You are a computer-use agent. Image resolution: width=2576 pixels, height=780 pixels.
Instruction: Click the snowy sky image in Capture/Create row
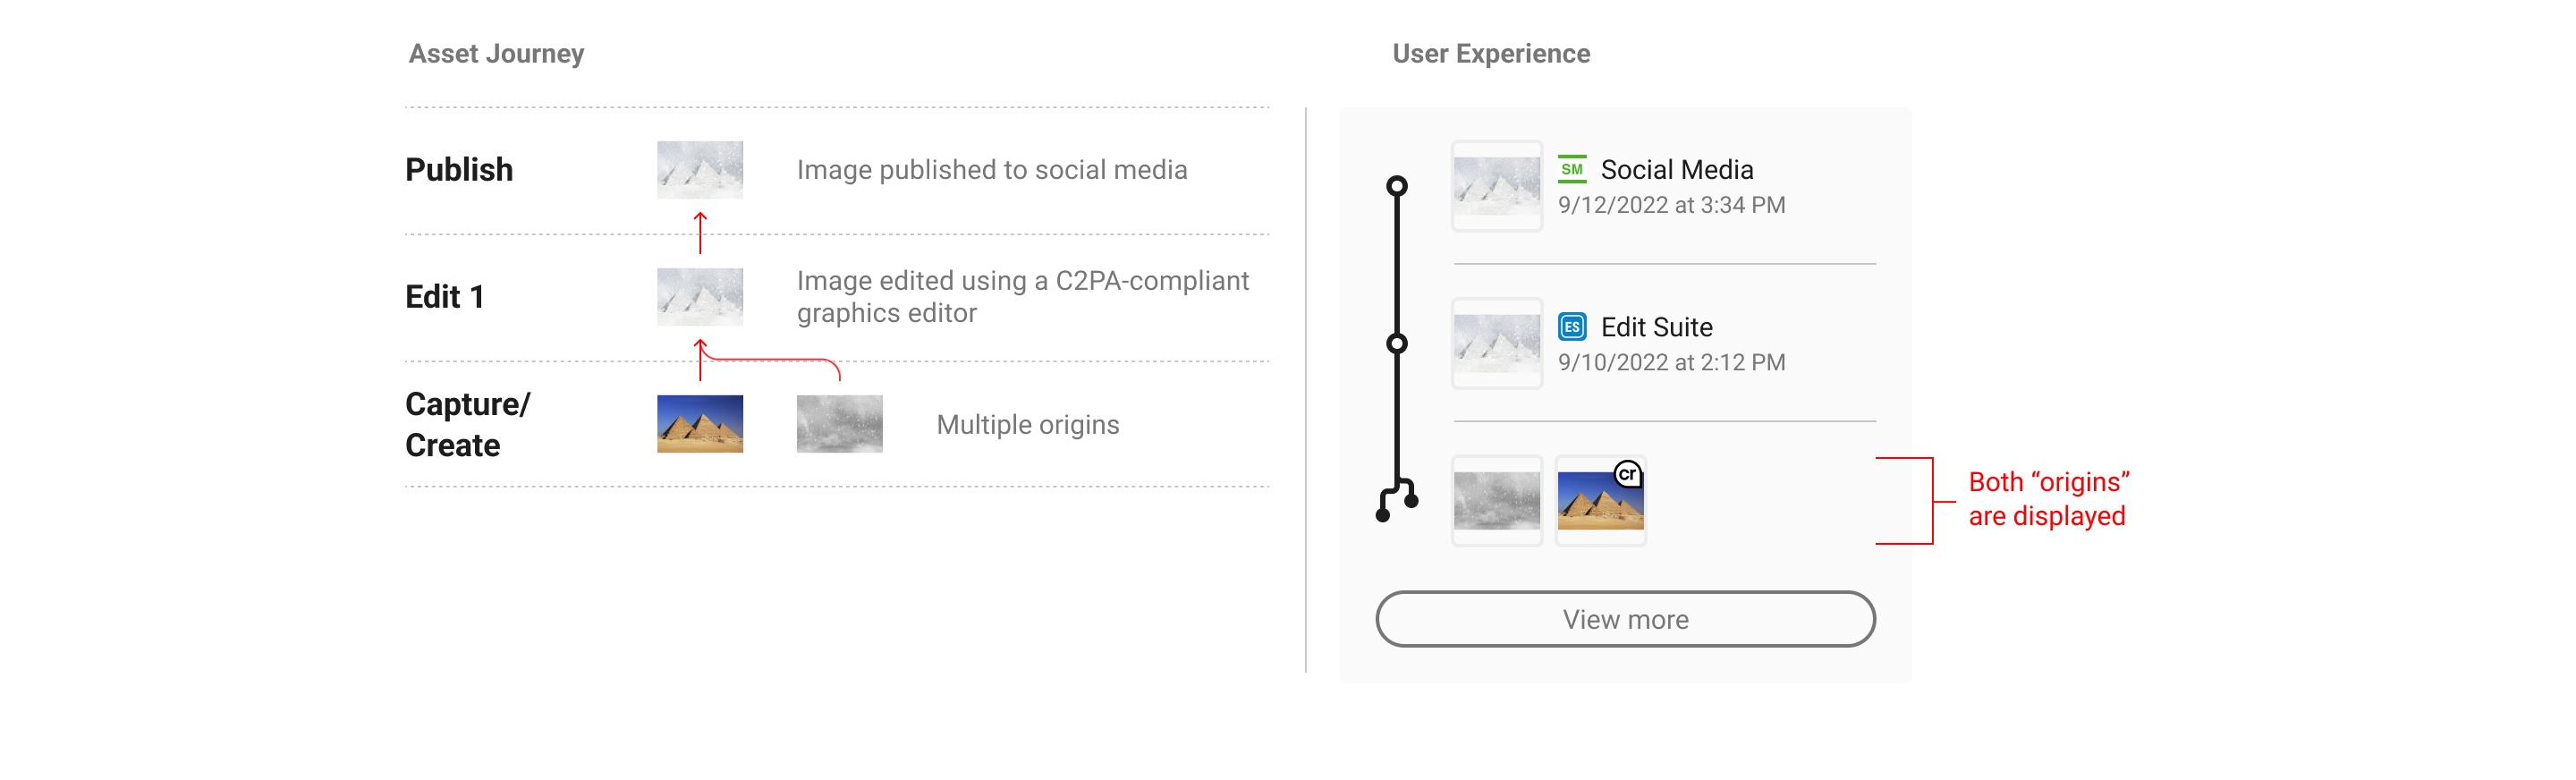(x=840, y=424)
